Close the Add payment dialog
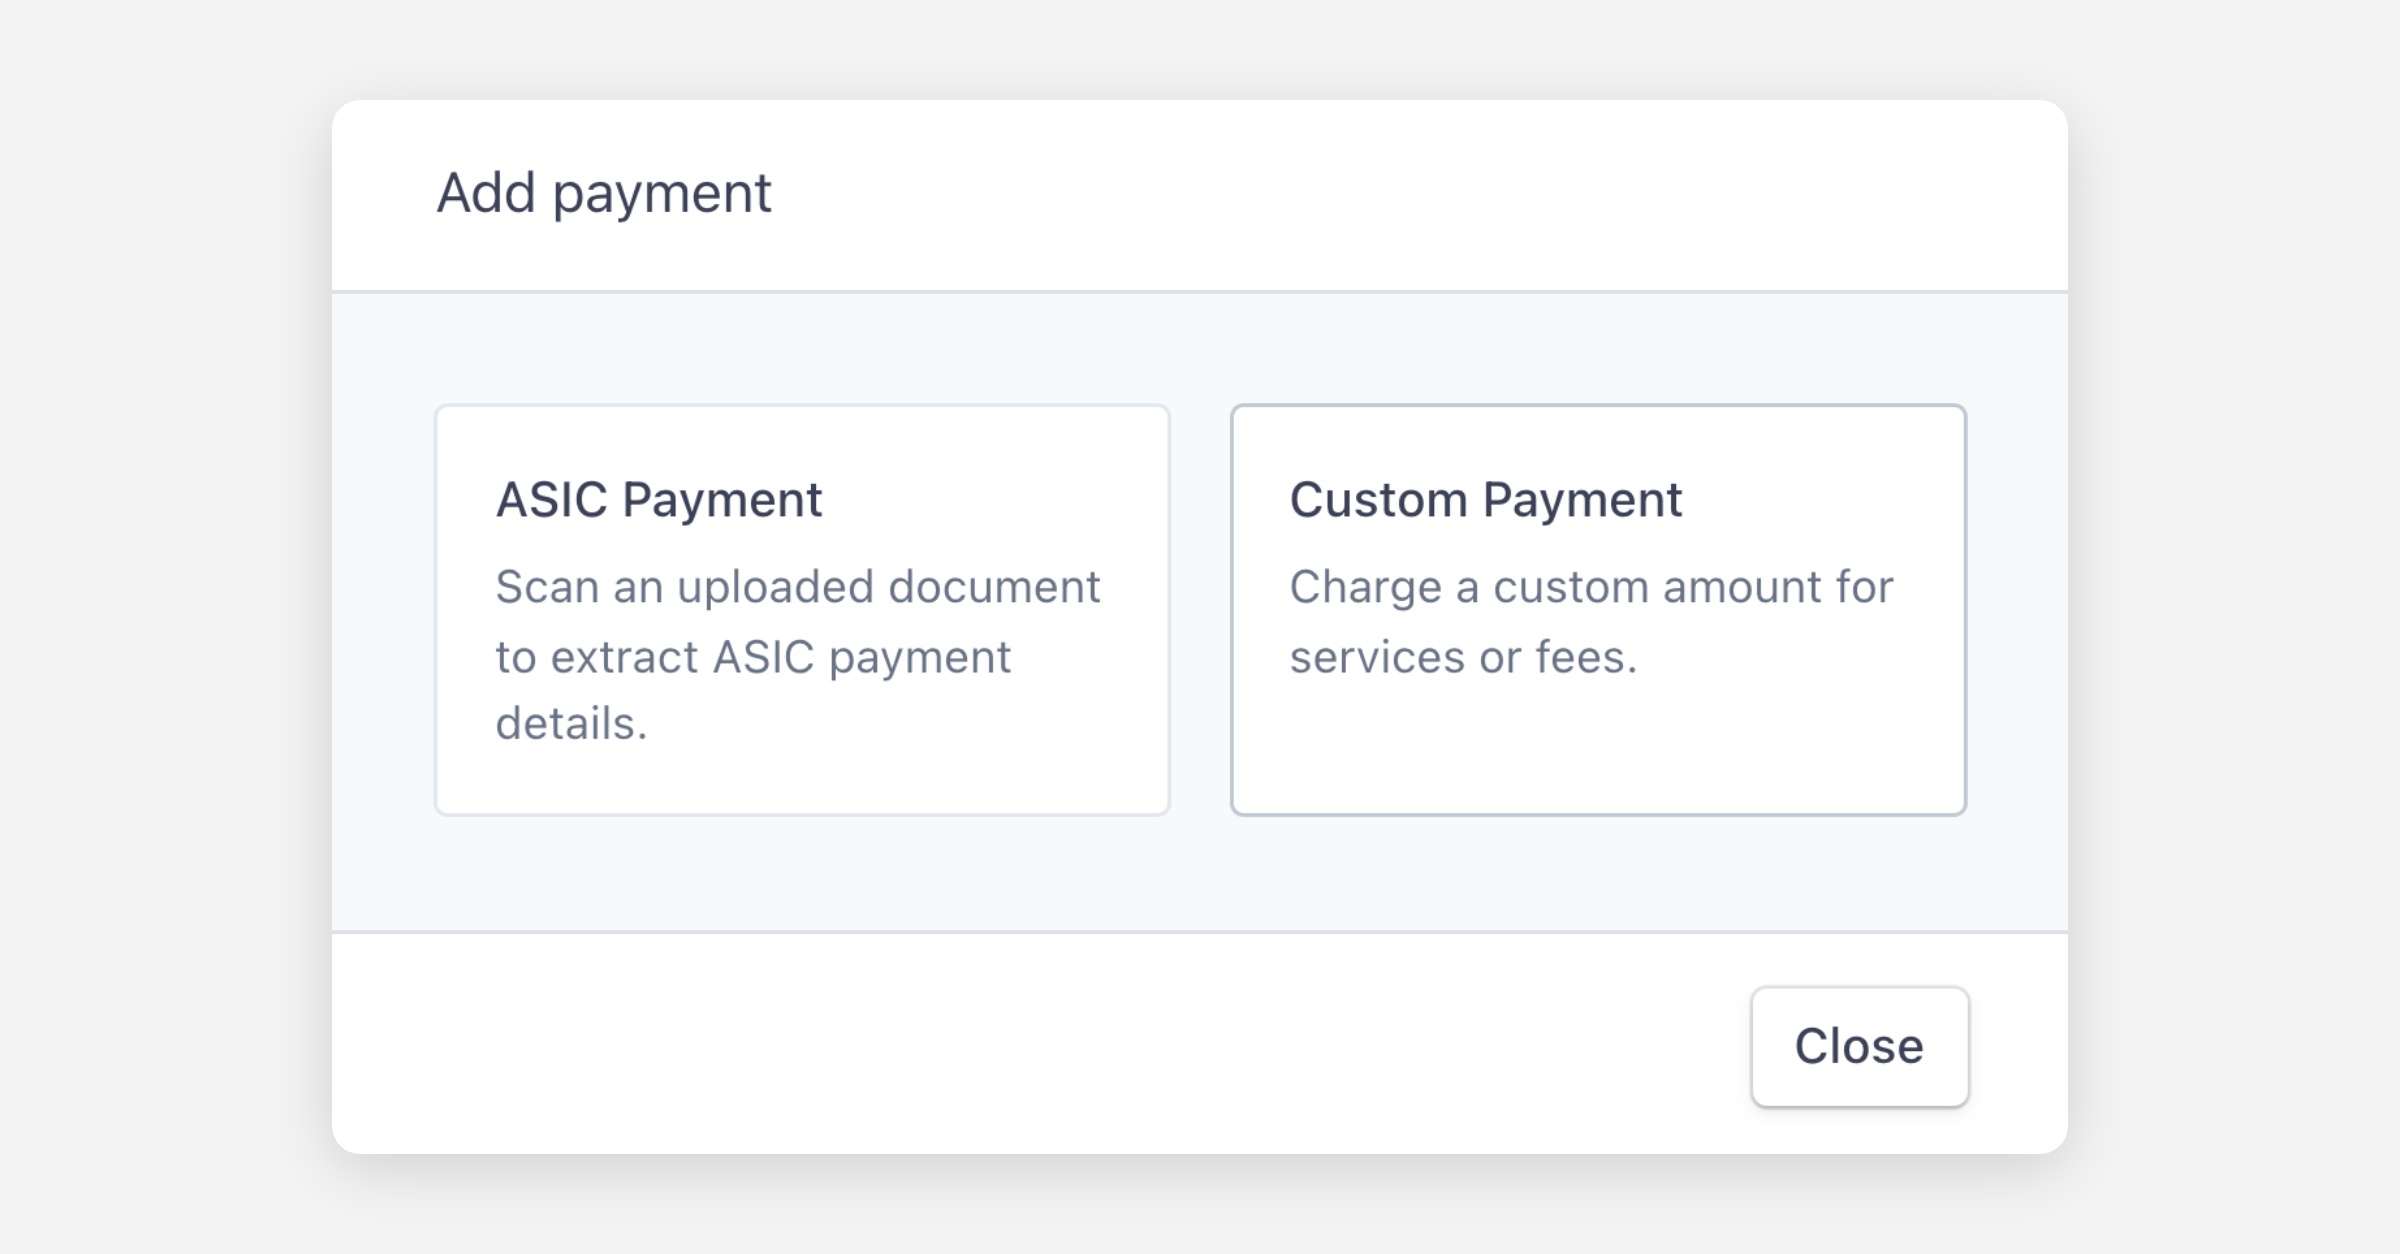2400x1254 pixels. [x=1859, y=1046]
